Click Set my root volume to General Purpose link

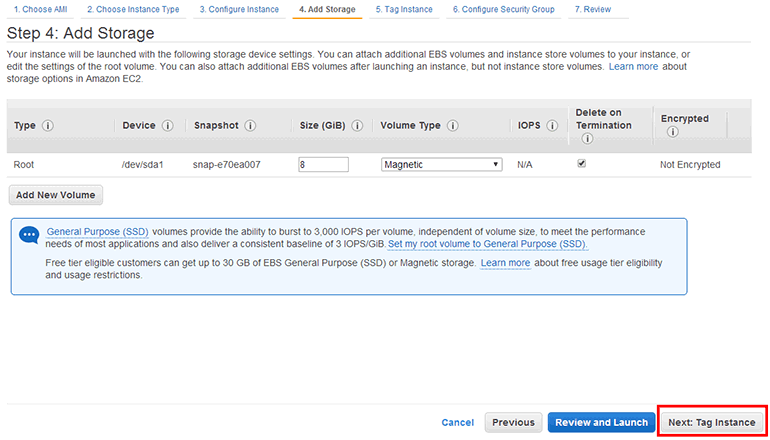(488, 244)
